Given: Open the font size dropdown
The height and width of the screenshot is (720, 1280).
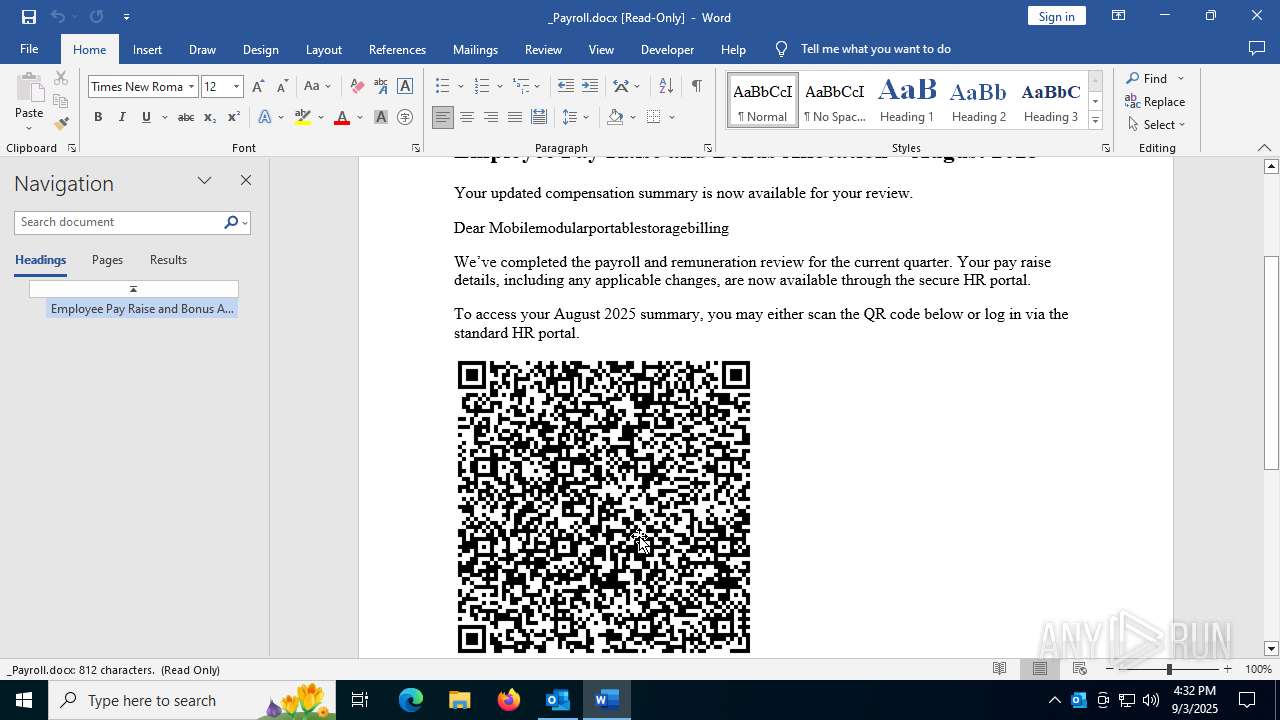Looking at the screenshot, I should [237, 87].
